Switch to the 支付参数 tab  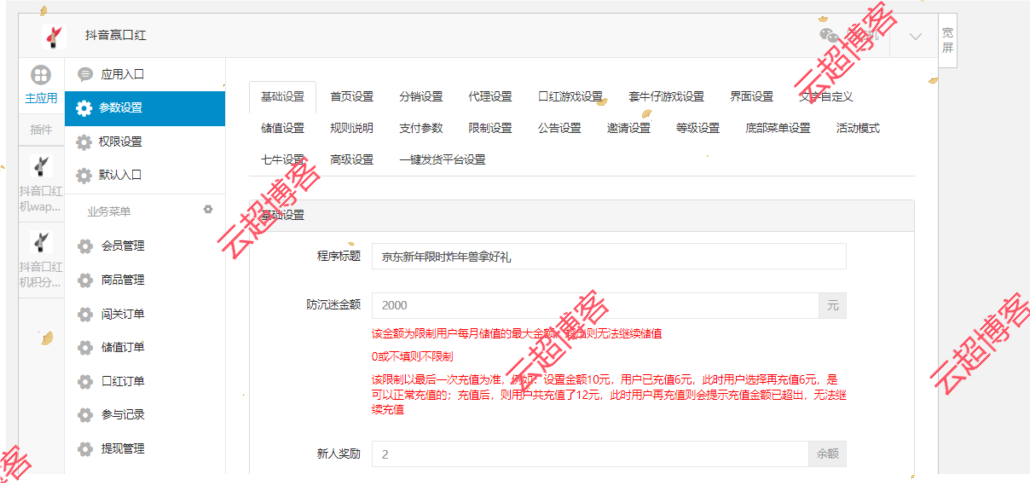click(x=421, y=129)
